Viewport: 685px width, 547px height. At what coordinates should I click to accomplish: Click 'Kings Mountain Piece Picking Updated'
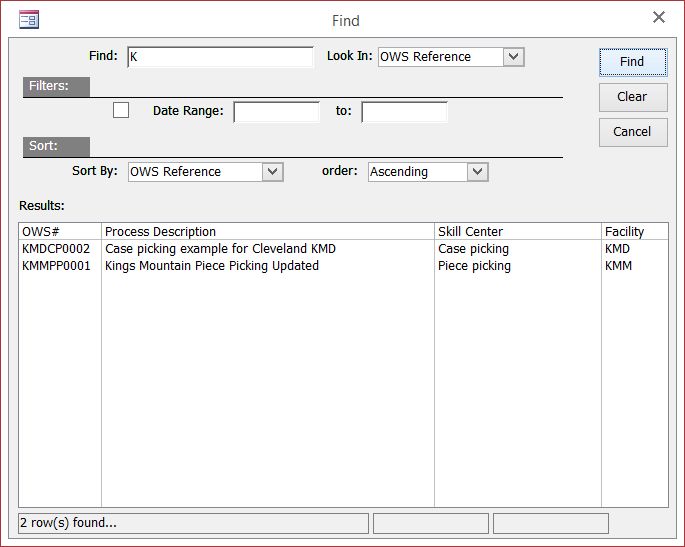pyautogui.click(x=212, y=266)
